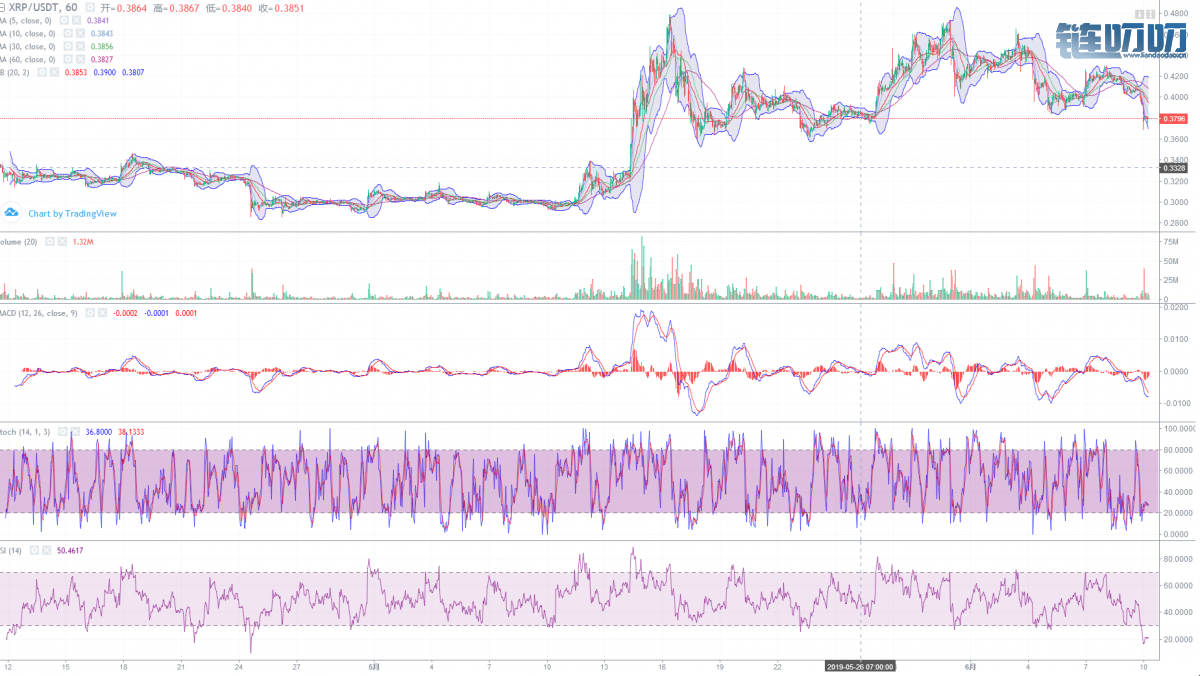Select the MACD (12, 26, close, 9) label
Viewport: 1200px width, 676px height.
pos(40,313)
